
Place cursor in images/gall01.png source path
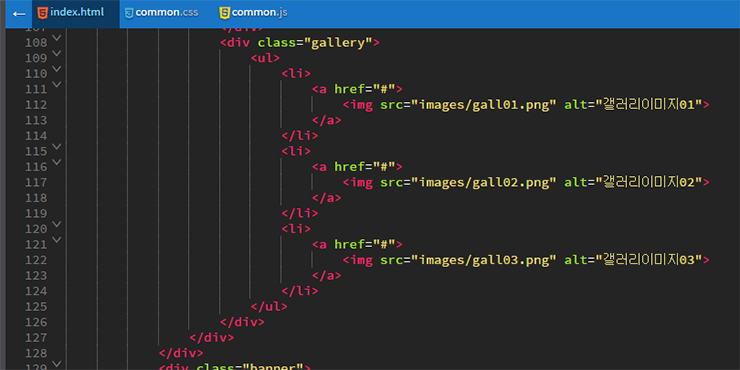click(x=484, y=105)
